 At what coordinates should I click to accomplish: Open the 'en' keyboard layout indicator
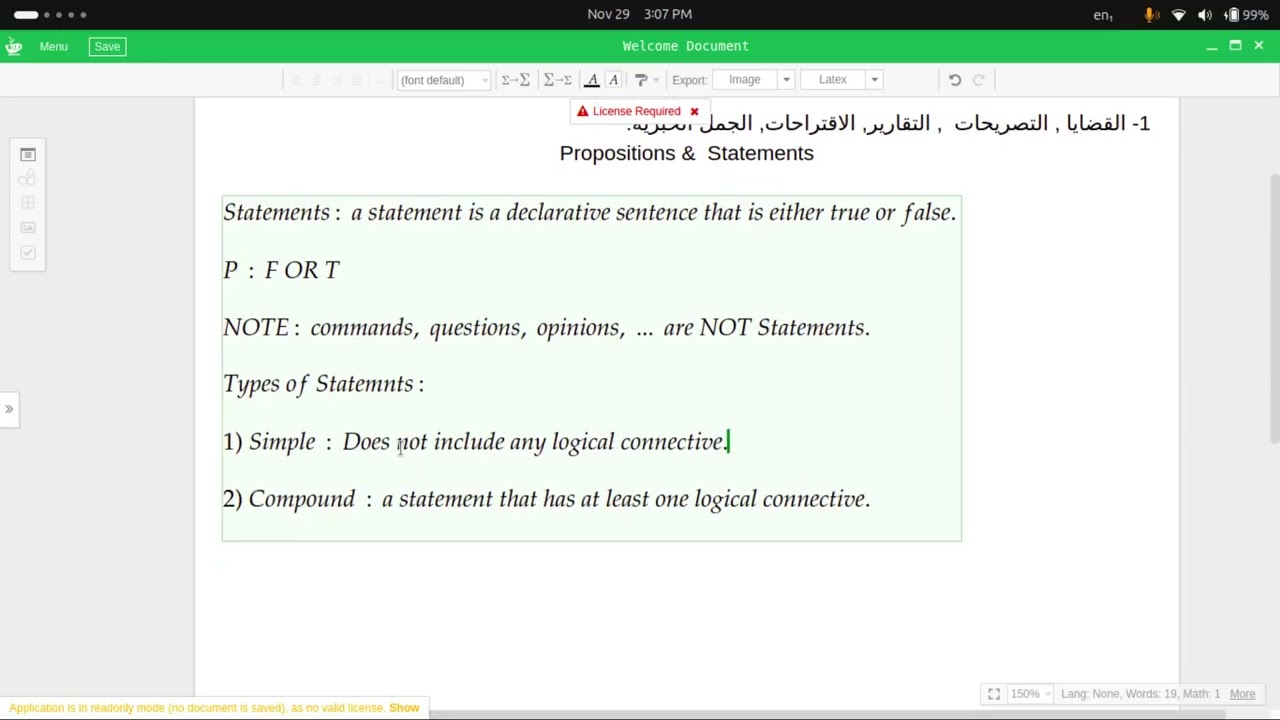pyautogui.click(x=1103, y=15)
